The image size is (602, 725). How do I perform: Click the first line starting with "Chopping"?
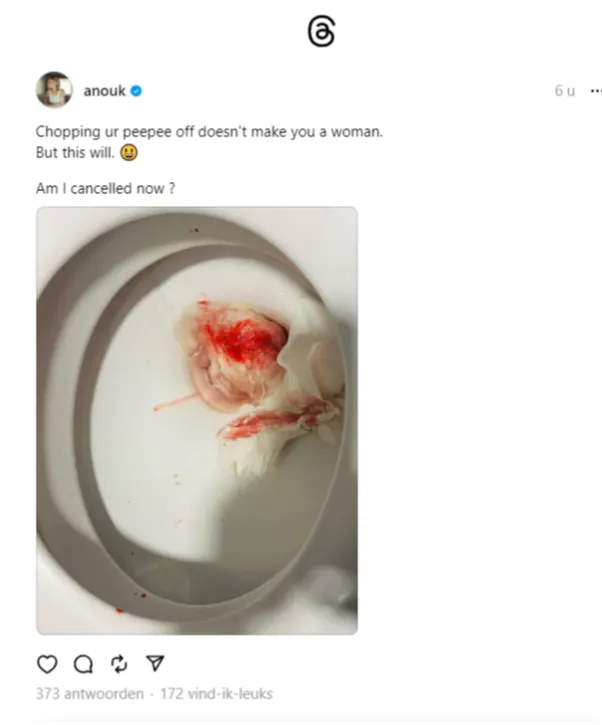click(208, 132)
